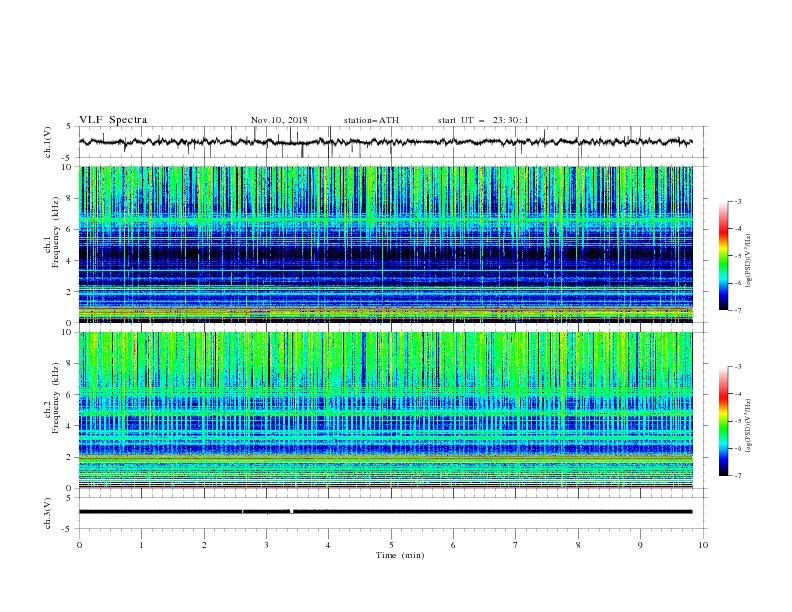
Task: Click the ch.2 spectrogram color scale bar
Action: pyautogui.click(x=723, y=421)
